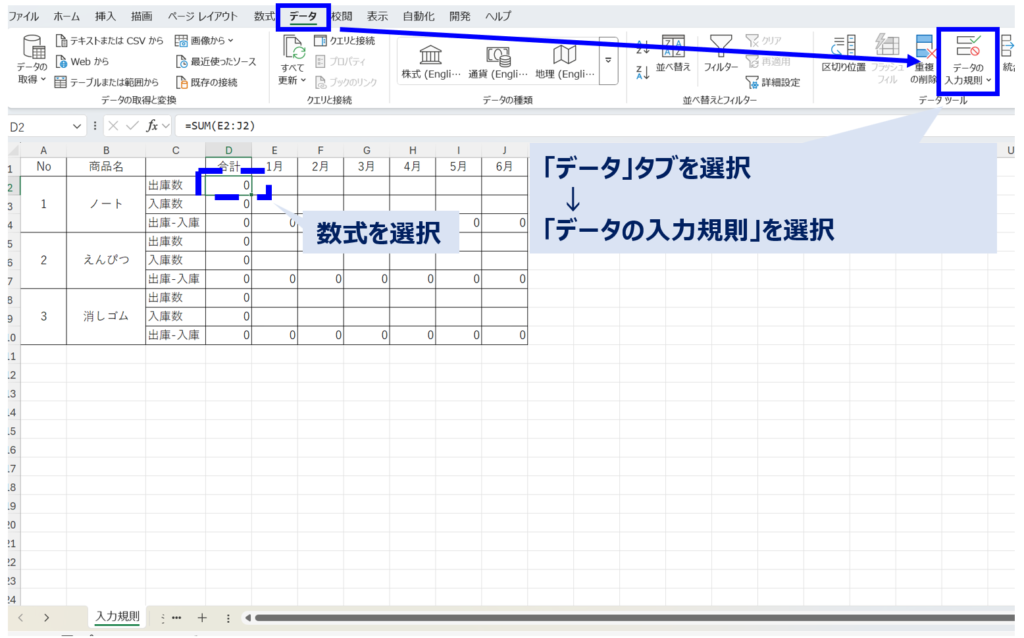
Task: Click 最近使ったソース button
Action: [x=216, y=61]
